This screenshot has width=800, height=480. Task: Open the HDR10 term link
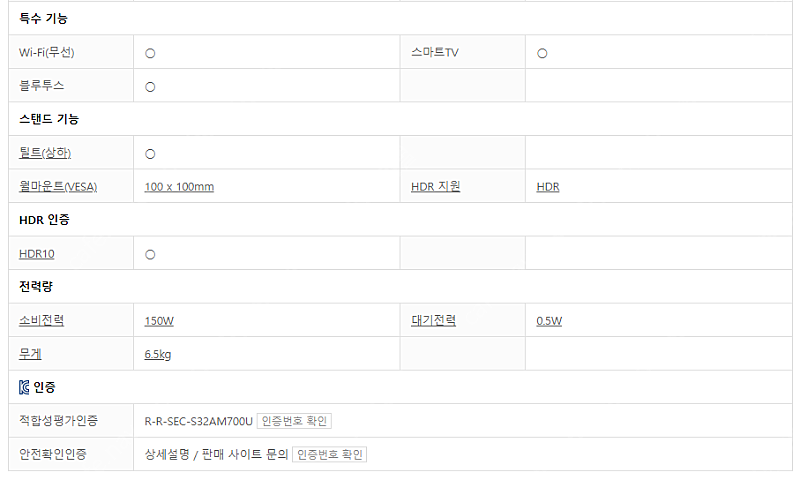click(37, 254)
